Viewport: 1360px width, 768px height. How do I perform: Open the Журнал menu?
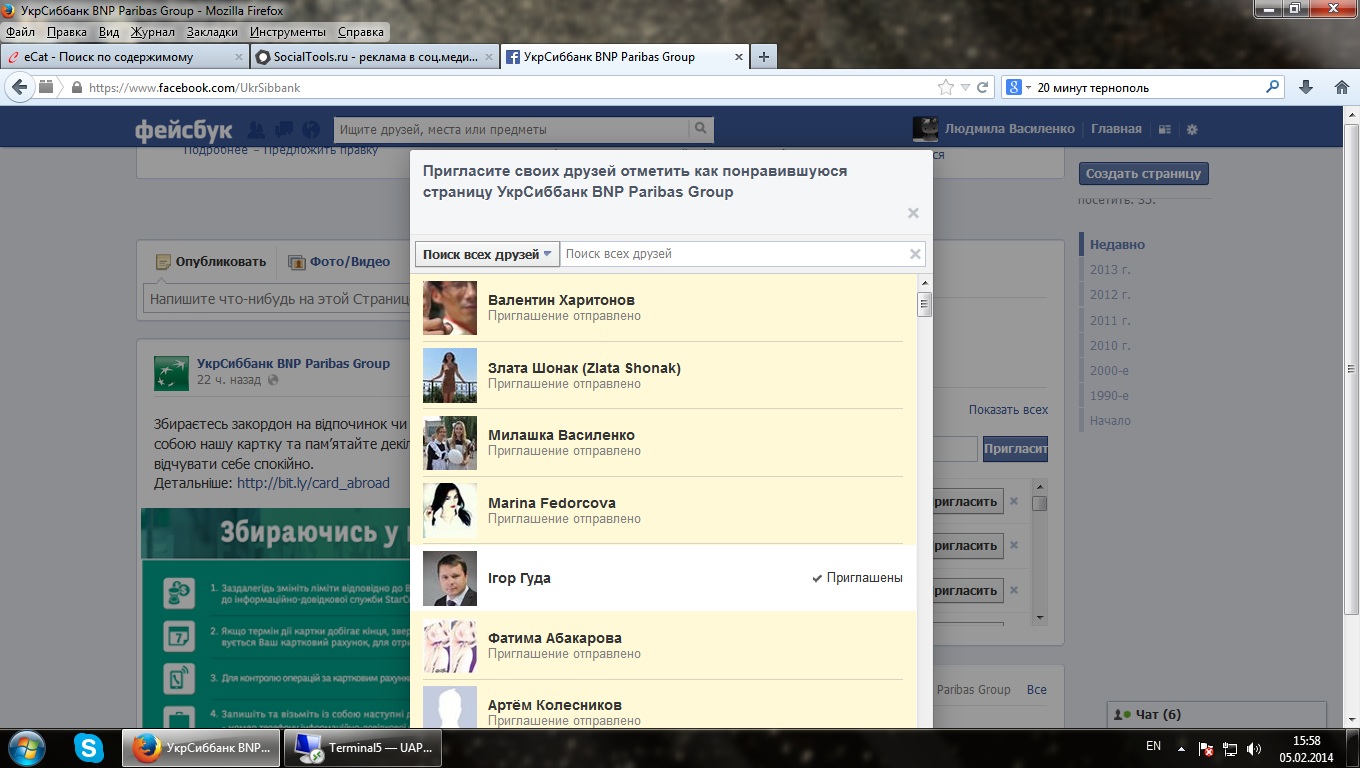click(x=153, y=32)
